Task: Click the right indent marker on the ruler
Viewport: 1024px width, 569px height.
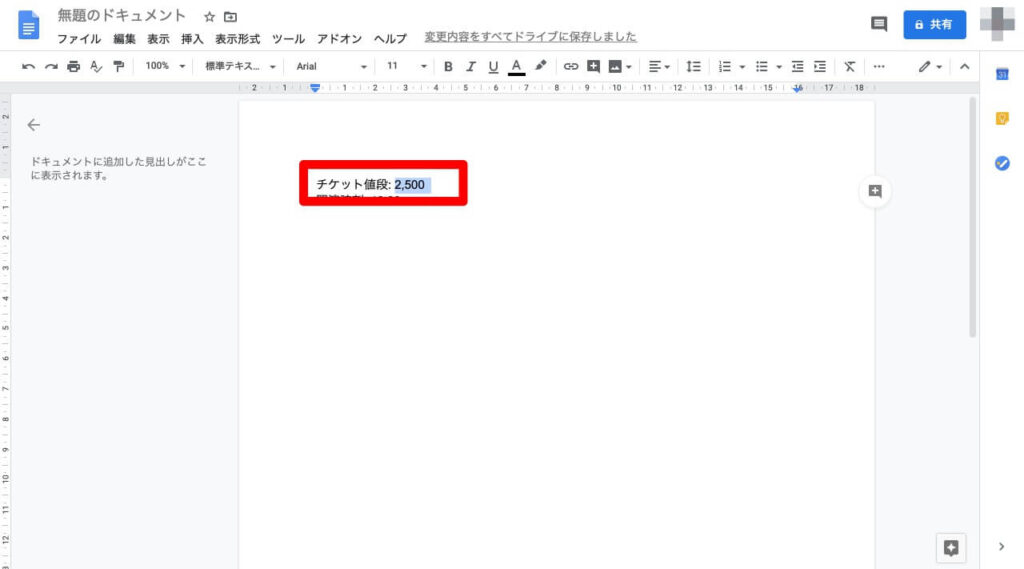Action: point(797,88)
